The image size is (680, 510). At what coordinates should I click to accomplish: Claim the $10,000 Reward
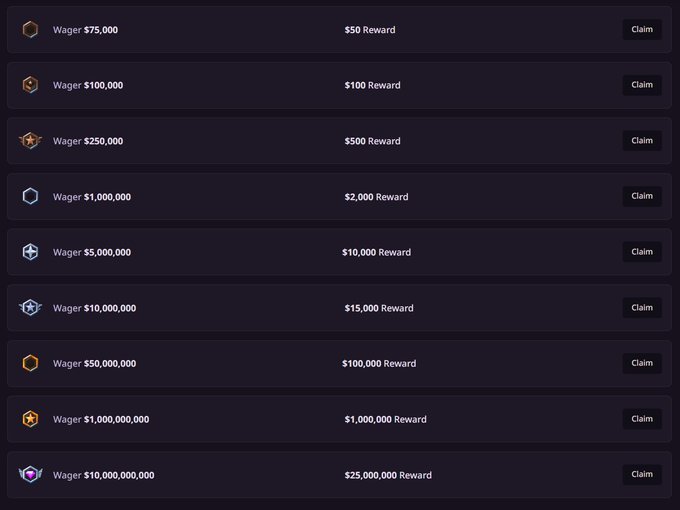coord(642,252)
